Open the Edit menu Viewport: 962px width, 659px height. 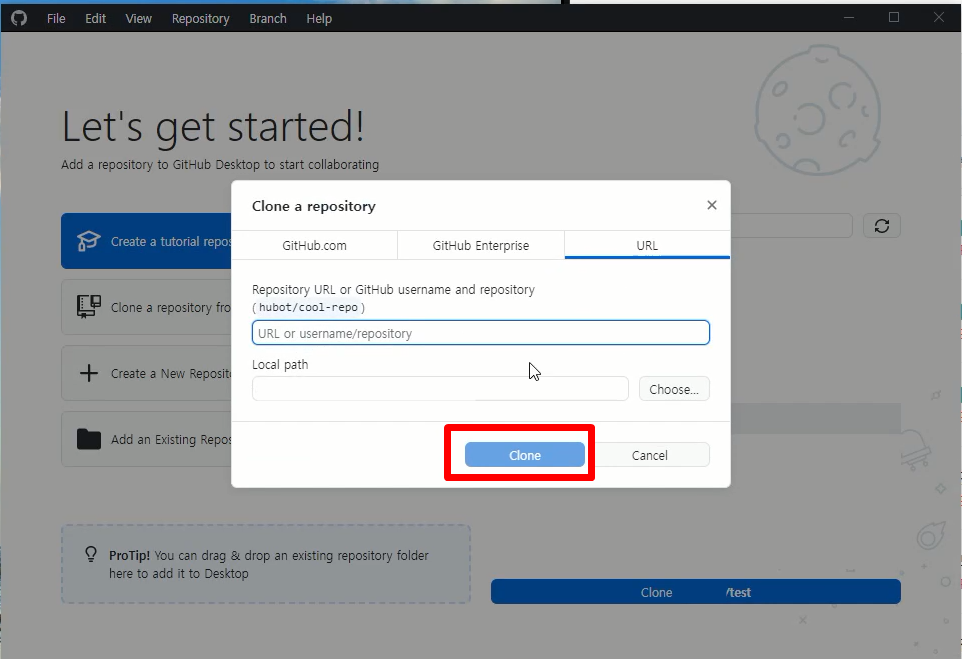95,18
